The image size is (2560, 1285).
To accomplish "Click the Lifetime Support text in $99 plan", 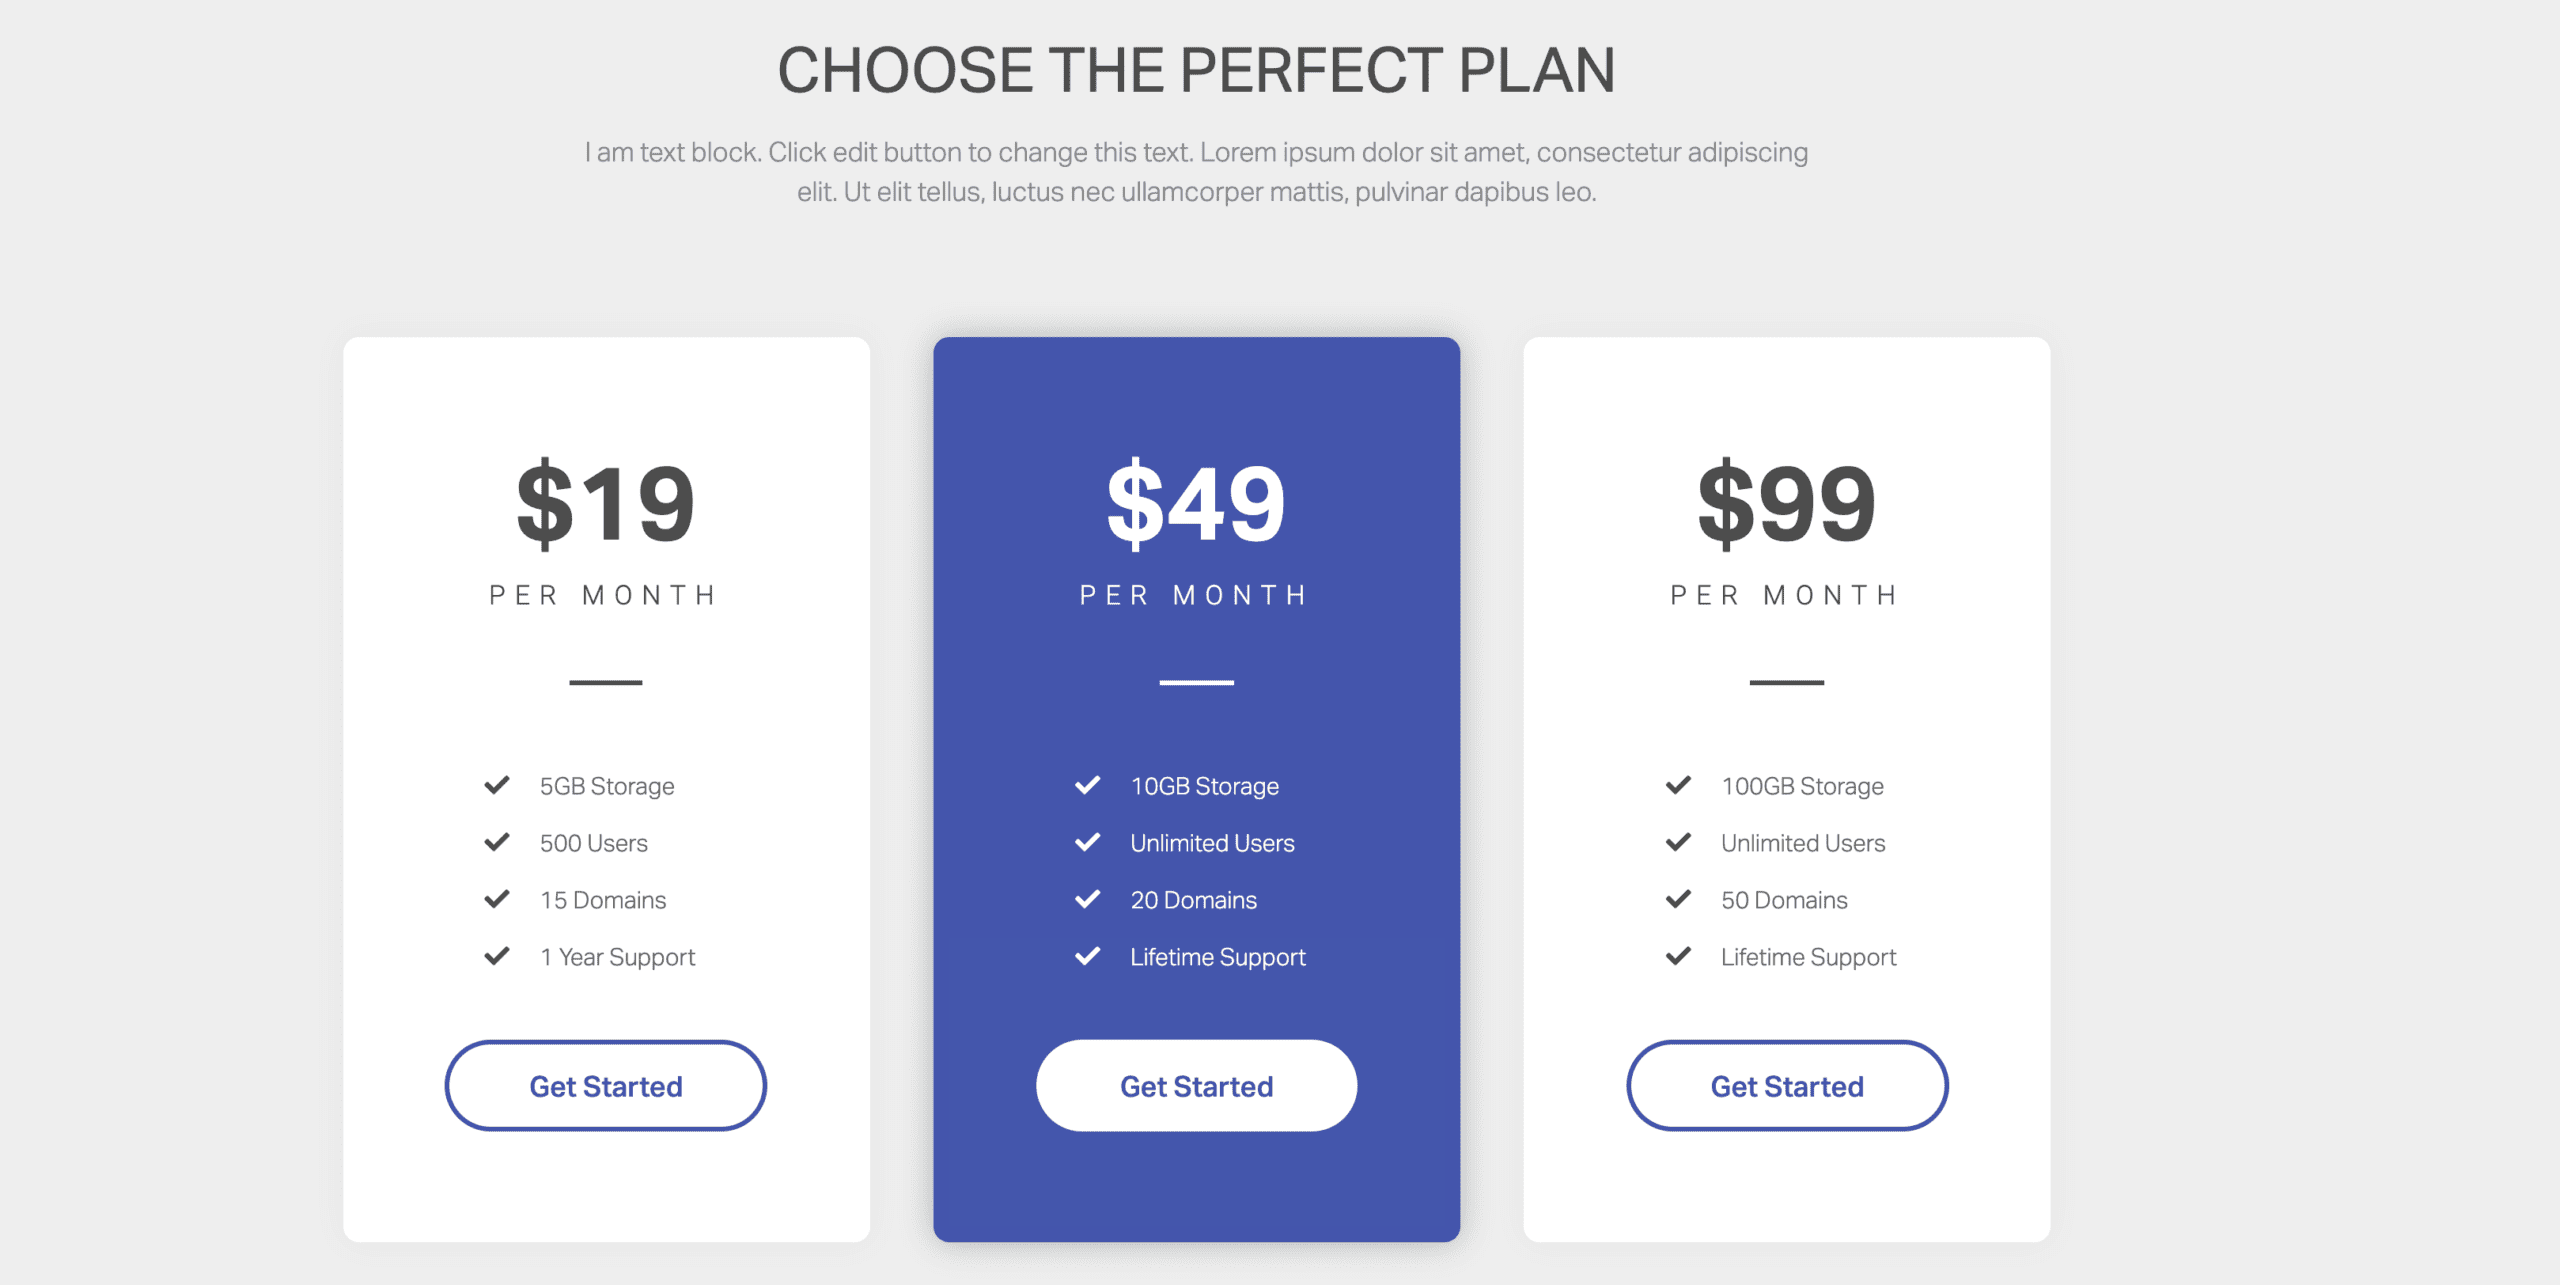I will point(1808,957).
